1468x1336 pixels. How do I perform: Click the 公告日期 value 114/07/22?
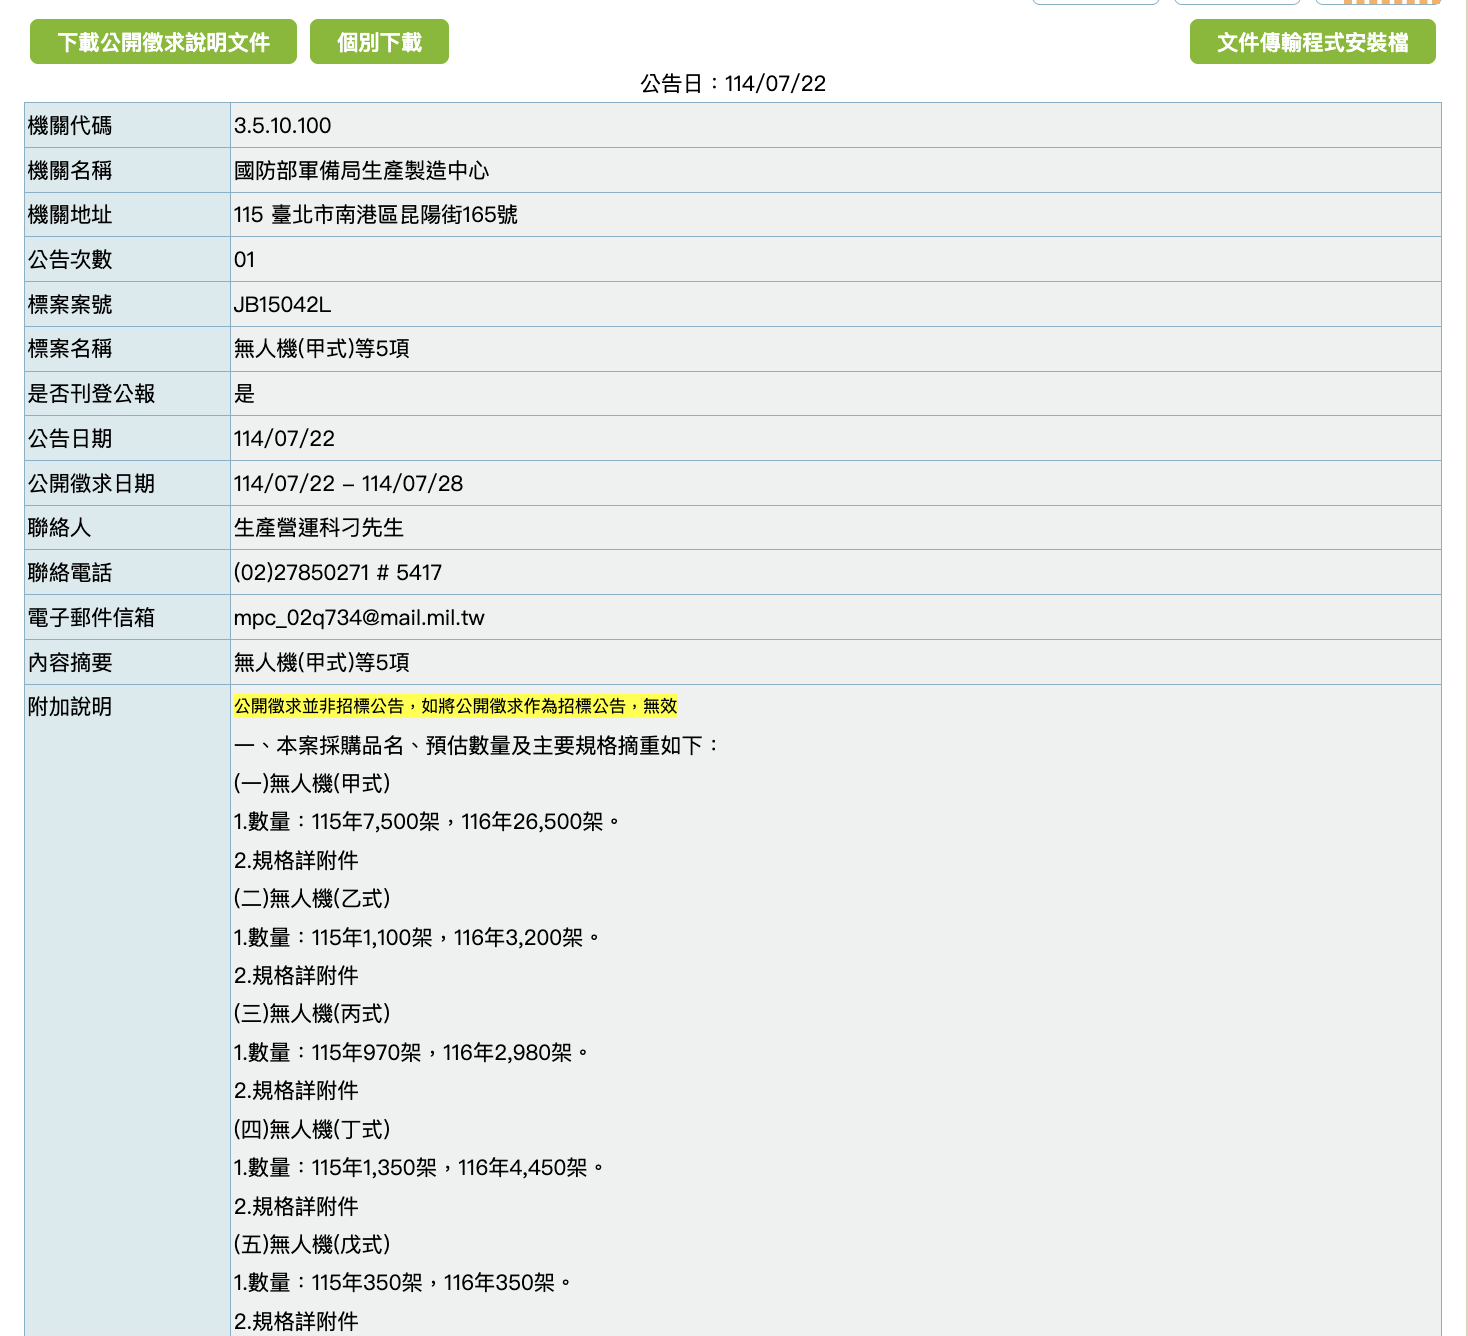click(284, 439)
